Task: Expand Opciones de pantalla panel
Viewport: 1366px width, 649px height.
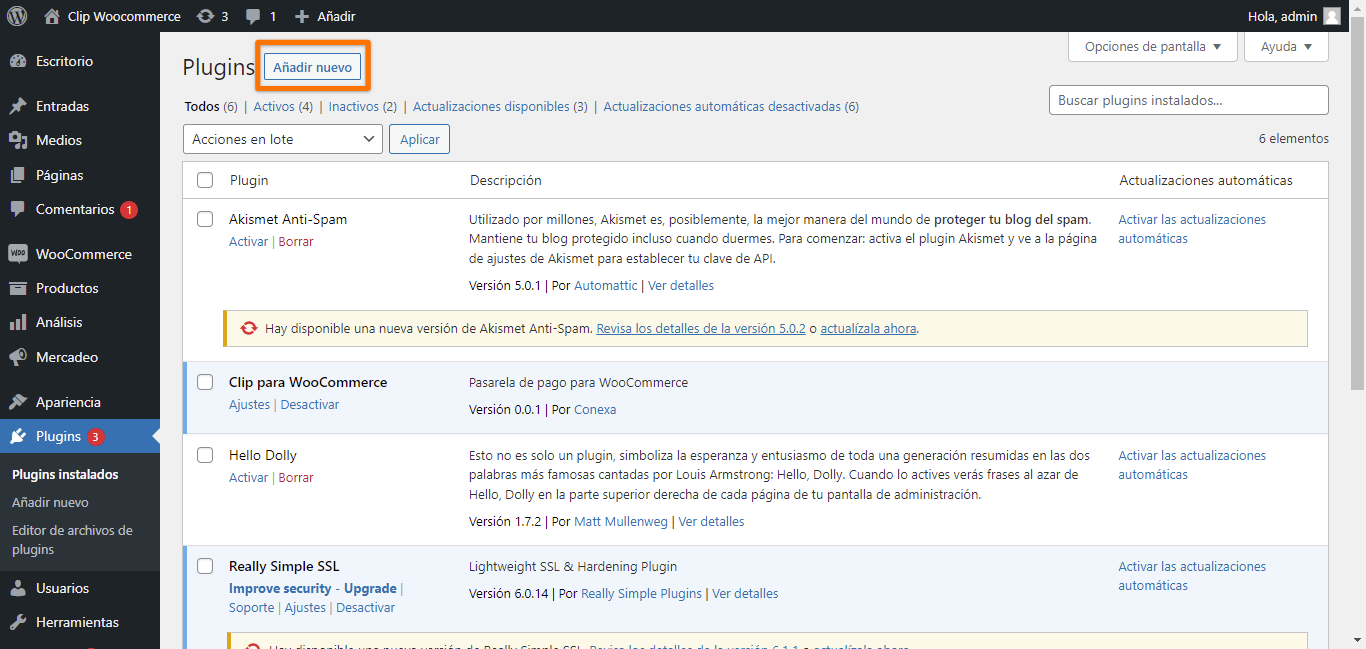Action: click(x=1153, y=46)
